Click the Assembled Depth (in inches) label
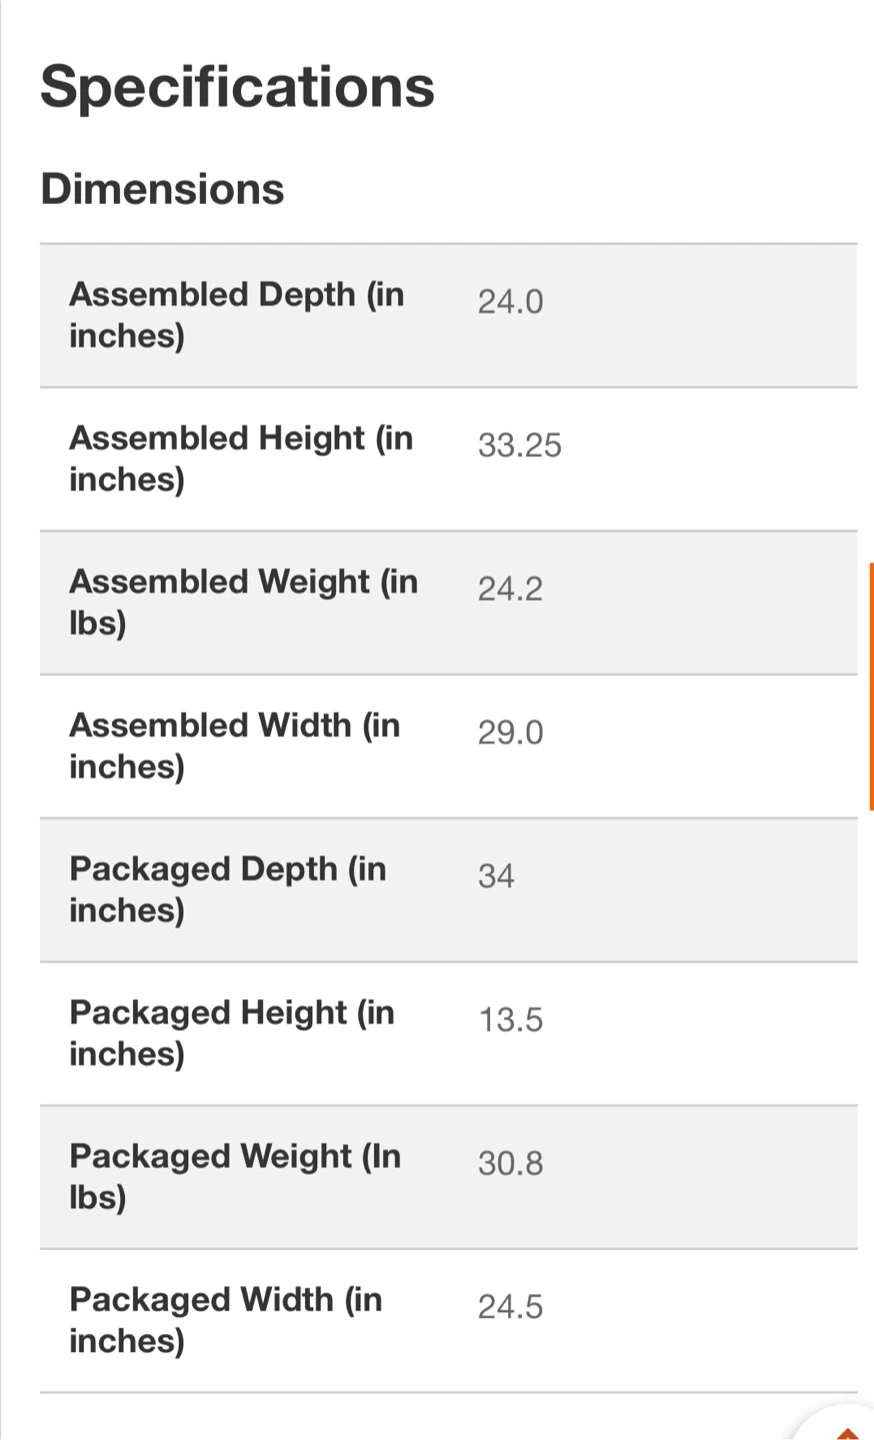This screenshot has width=874, height=1440. (x=236, y=315)
